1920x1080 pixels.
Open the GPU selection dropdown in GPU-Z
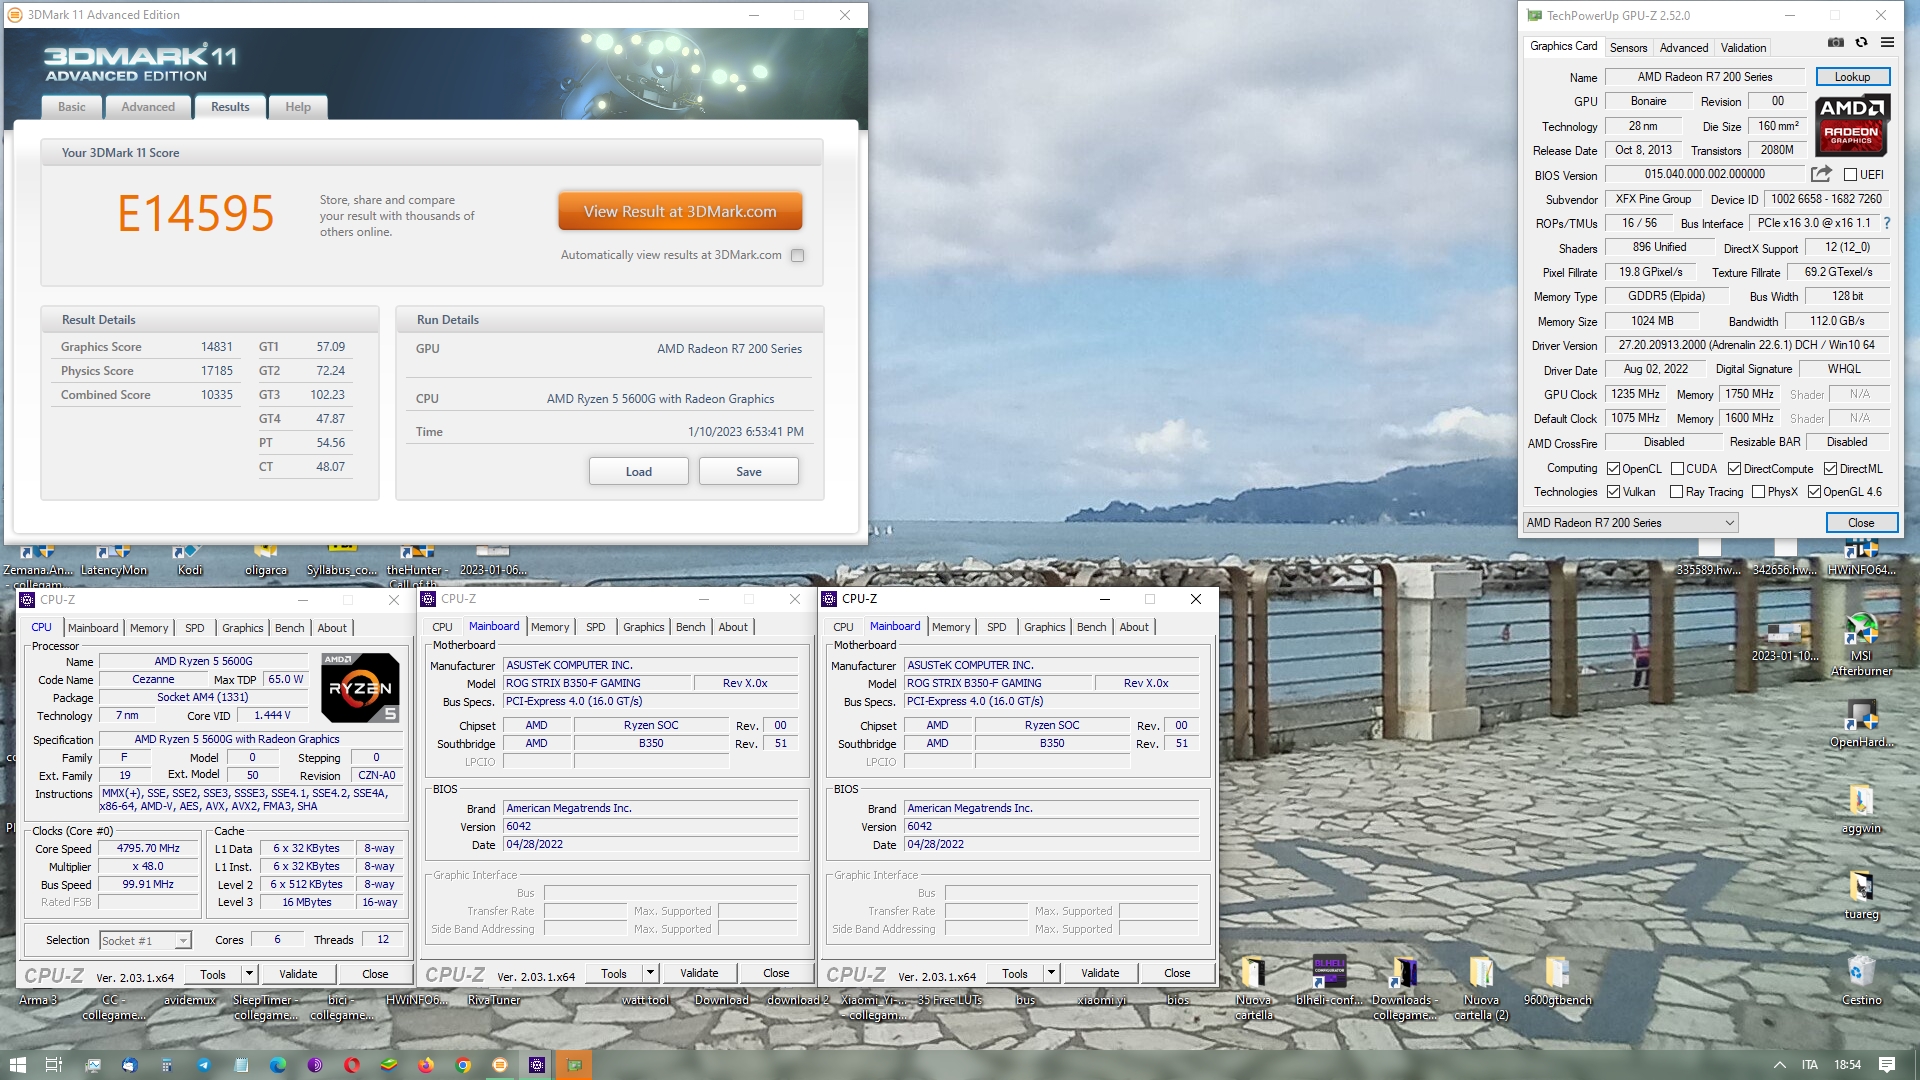1630,523
